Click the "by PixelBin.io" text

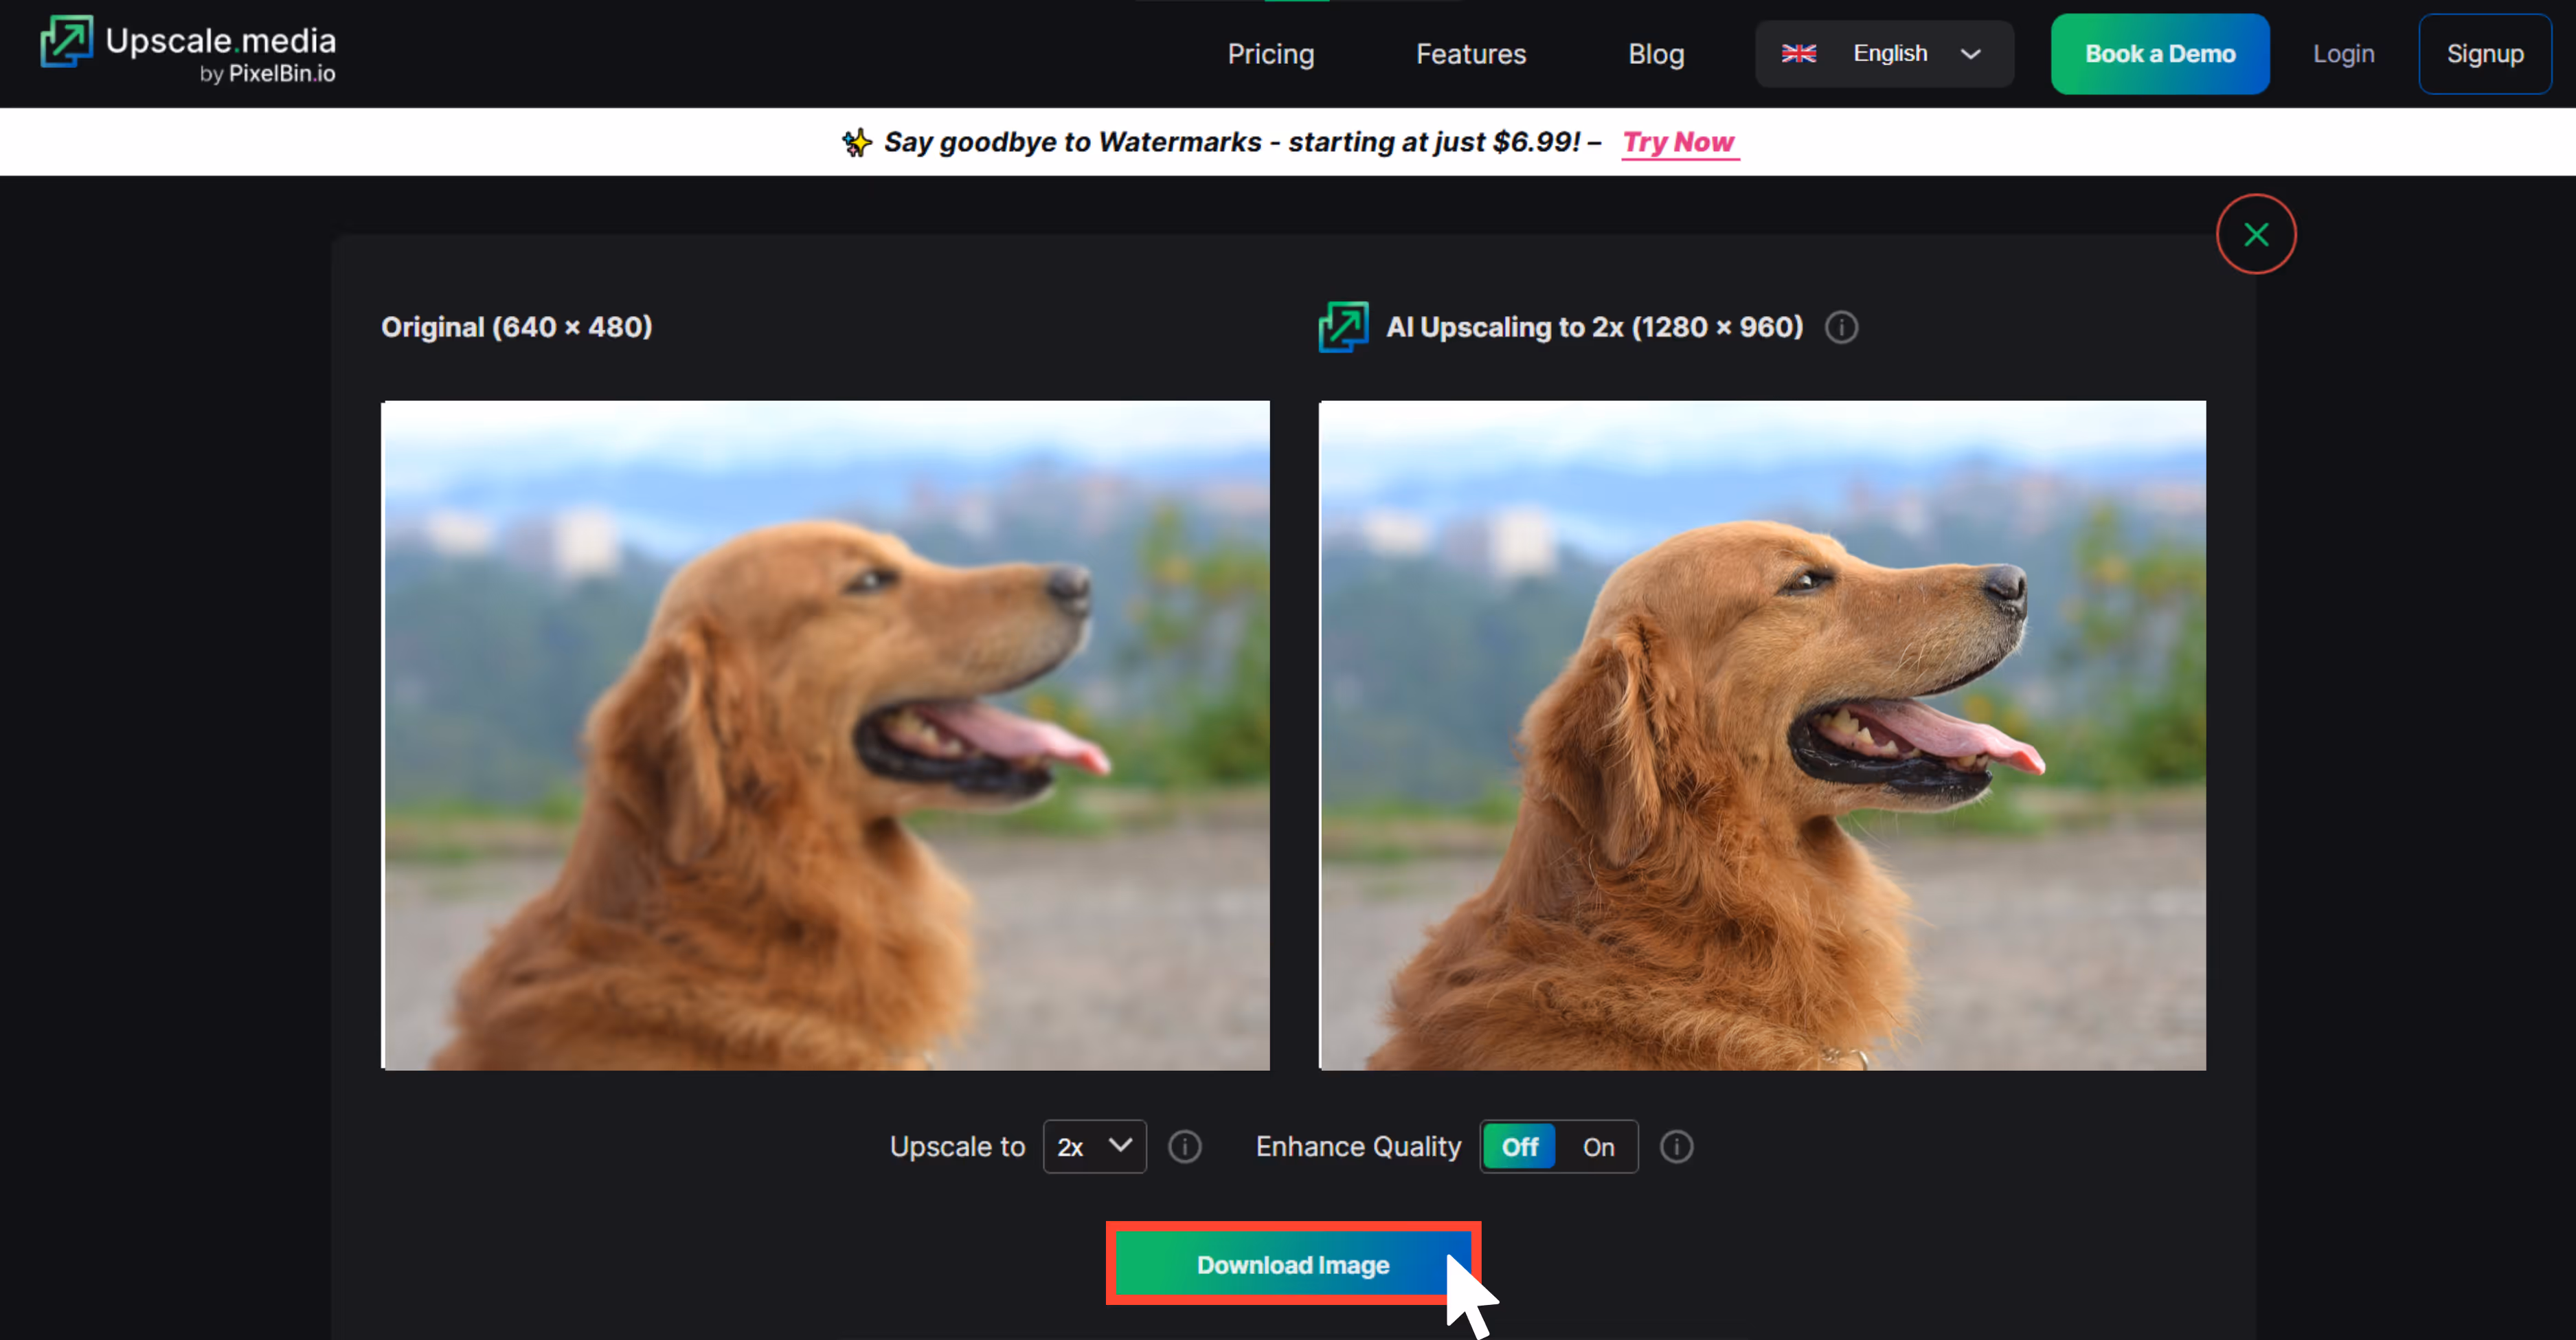(267, 74)
